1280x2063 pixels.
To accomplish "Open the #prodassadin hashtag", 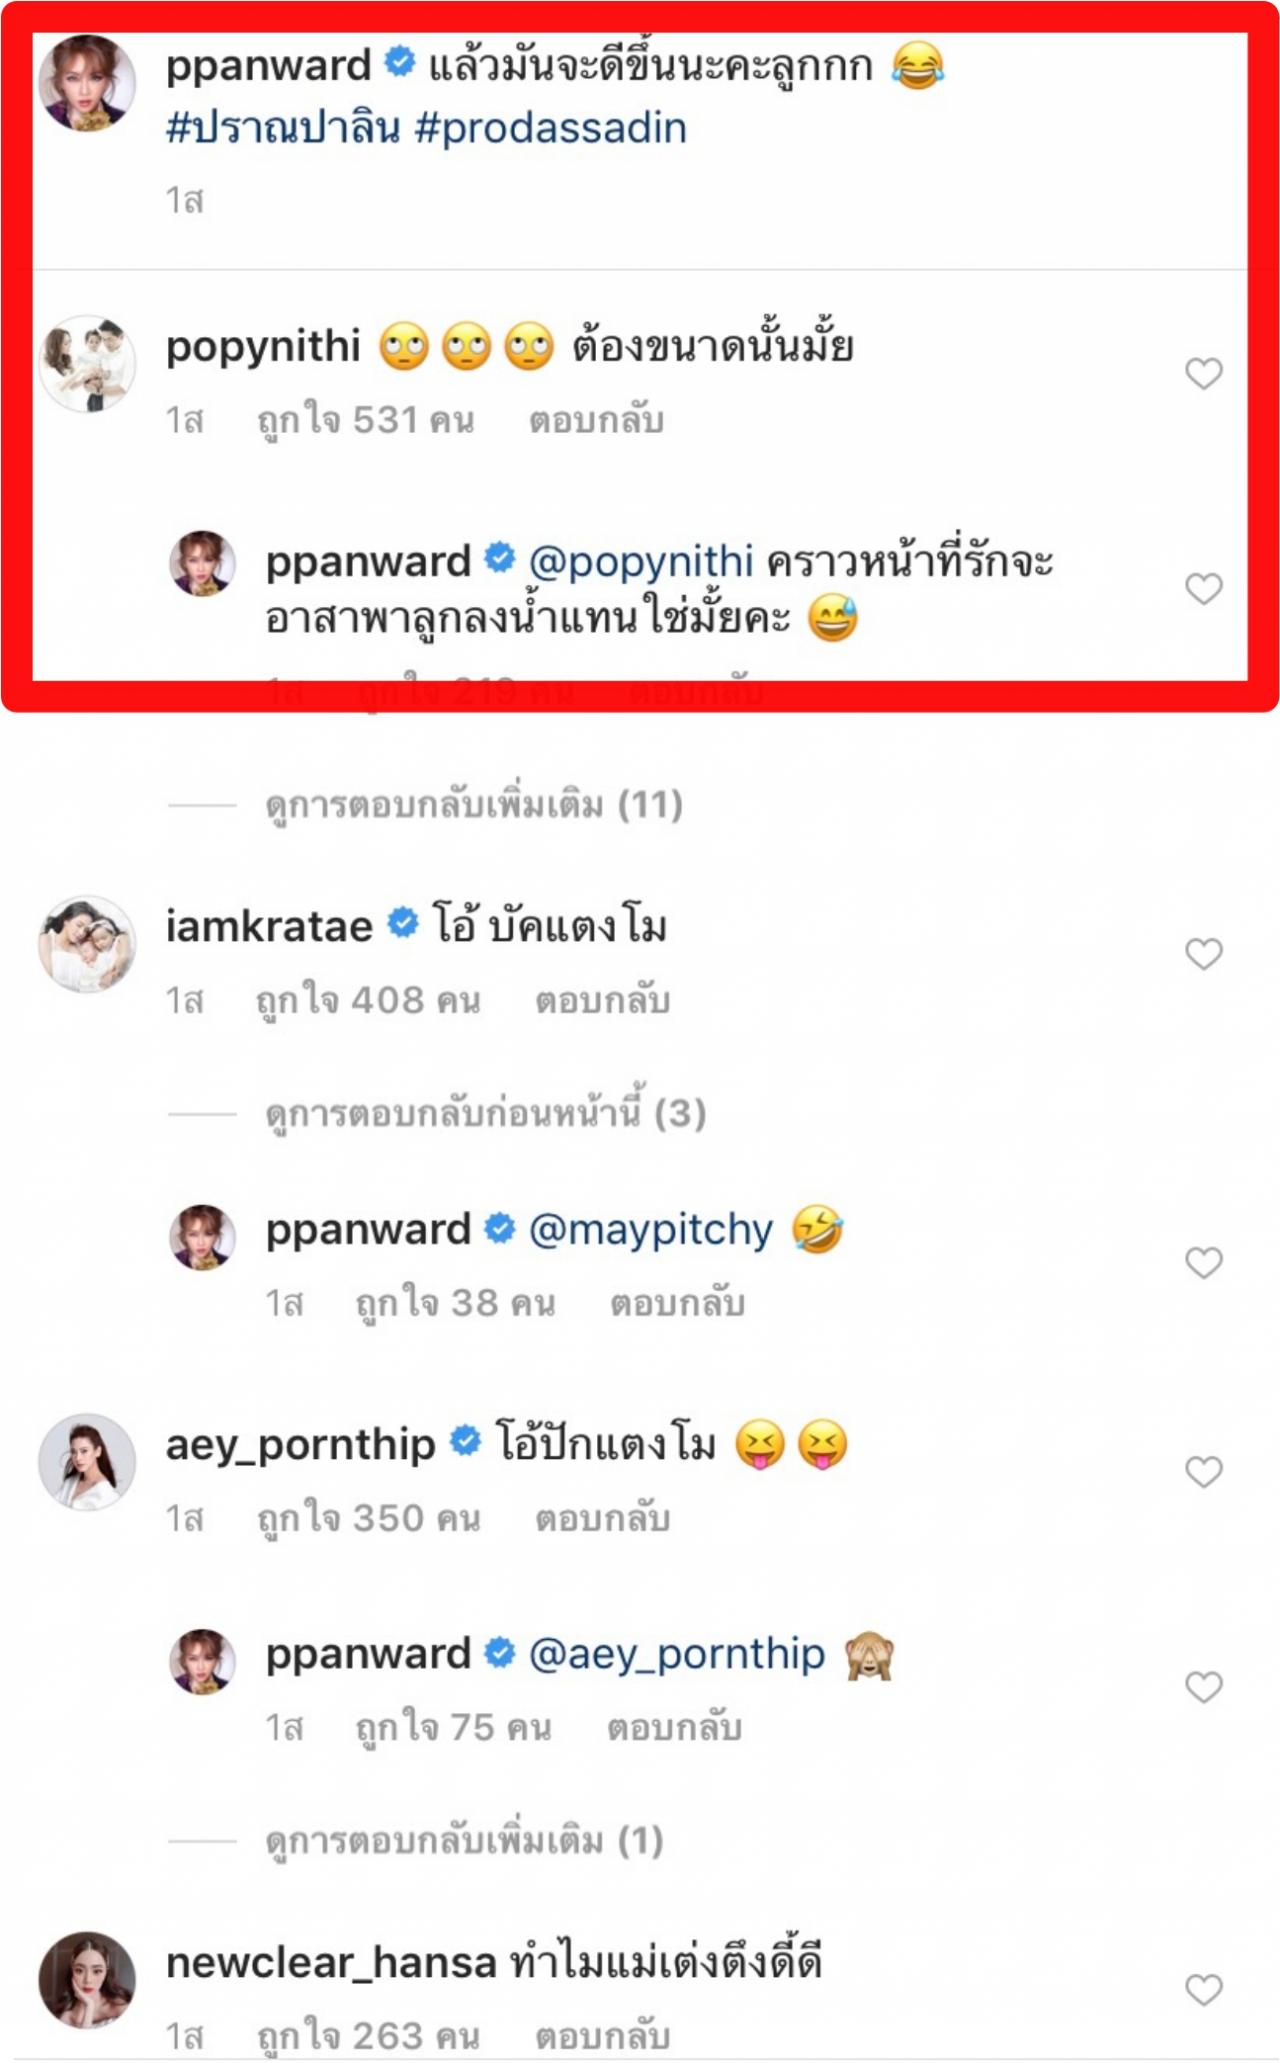I will point(551,129).
